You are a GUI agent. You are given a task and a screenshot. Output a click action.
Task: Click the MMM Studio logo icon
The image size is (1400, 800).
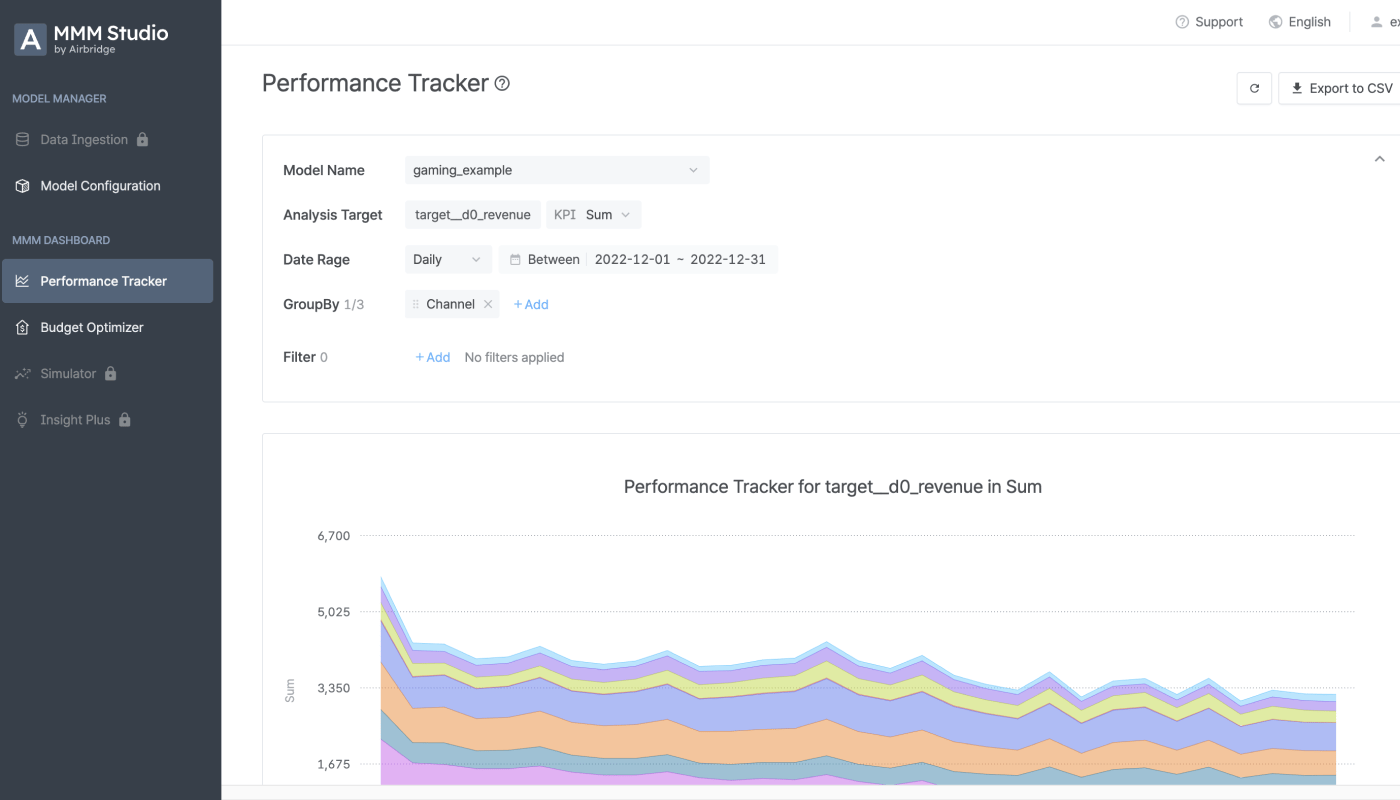pyautogui.click(x=30, y=39)
